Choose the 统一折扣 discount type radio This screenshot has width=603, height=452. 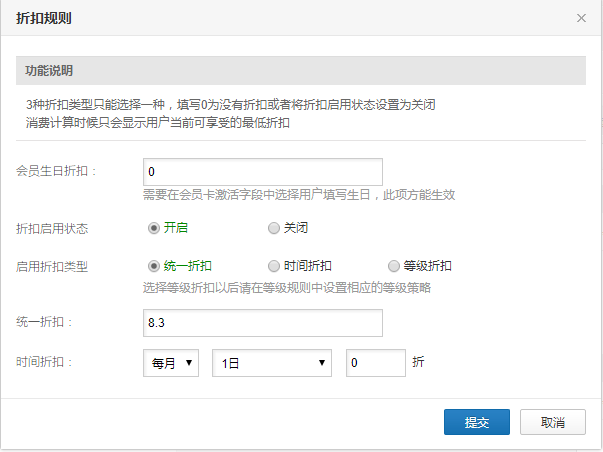(154, 266)
